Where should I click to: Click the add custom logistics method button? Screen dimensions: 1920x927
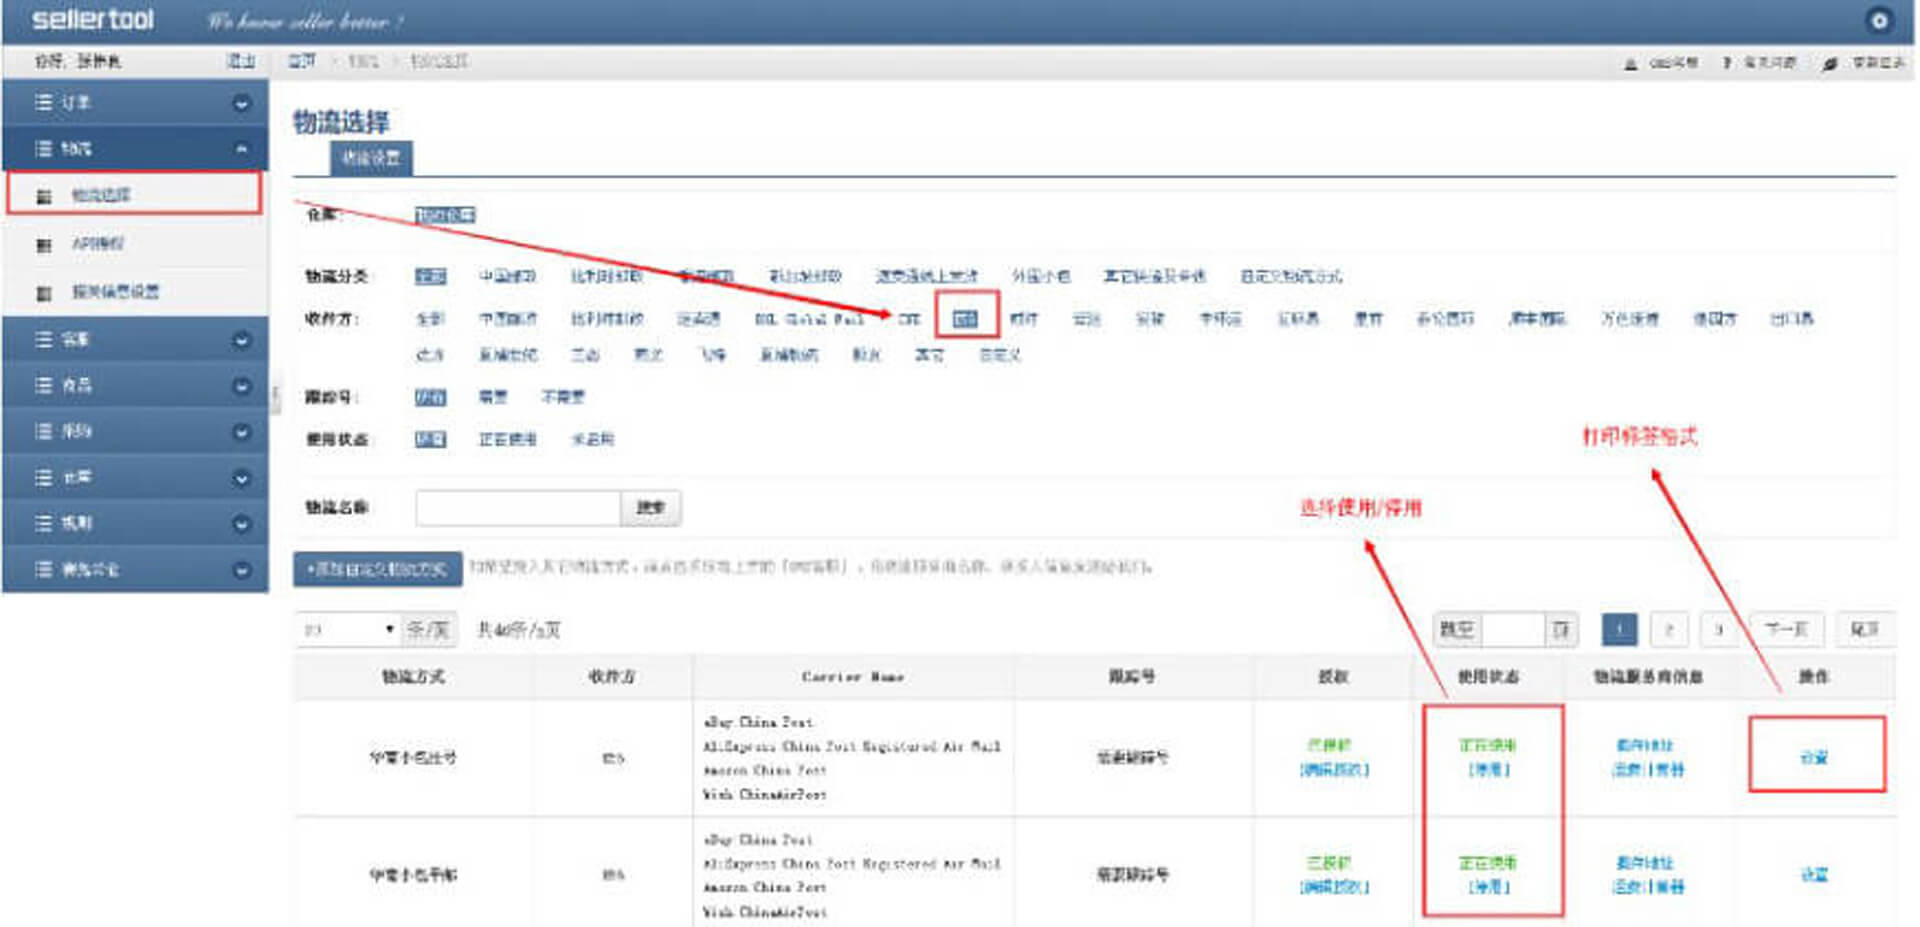point(377,569)
